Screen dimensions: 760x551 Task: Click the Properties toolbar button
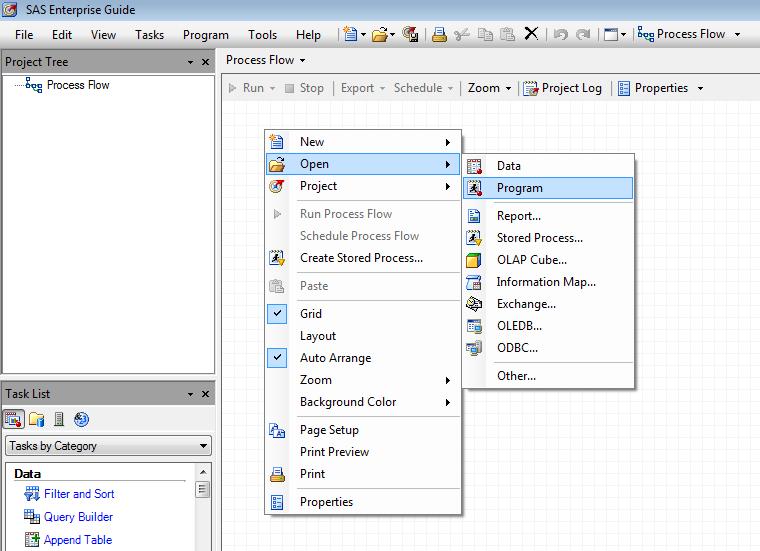(653, 88)
